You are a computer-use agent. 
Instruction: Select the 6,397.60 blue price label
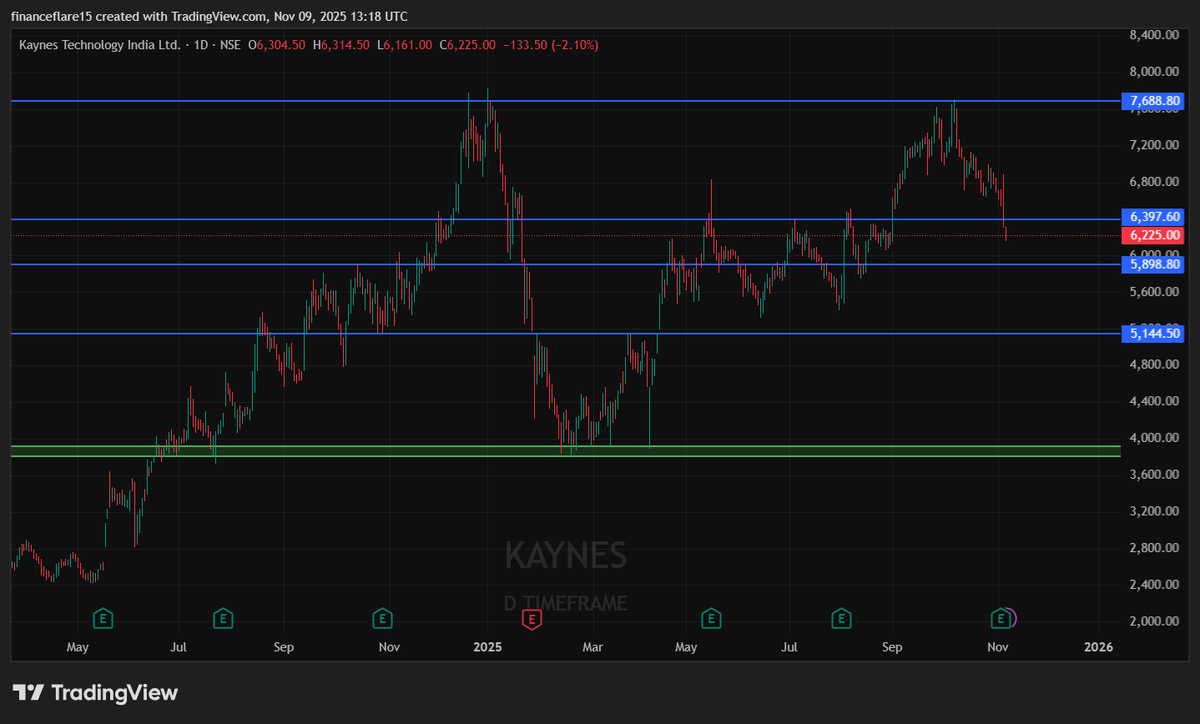(x=1154, y=217)
